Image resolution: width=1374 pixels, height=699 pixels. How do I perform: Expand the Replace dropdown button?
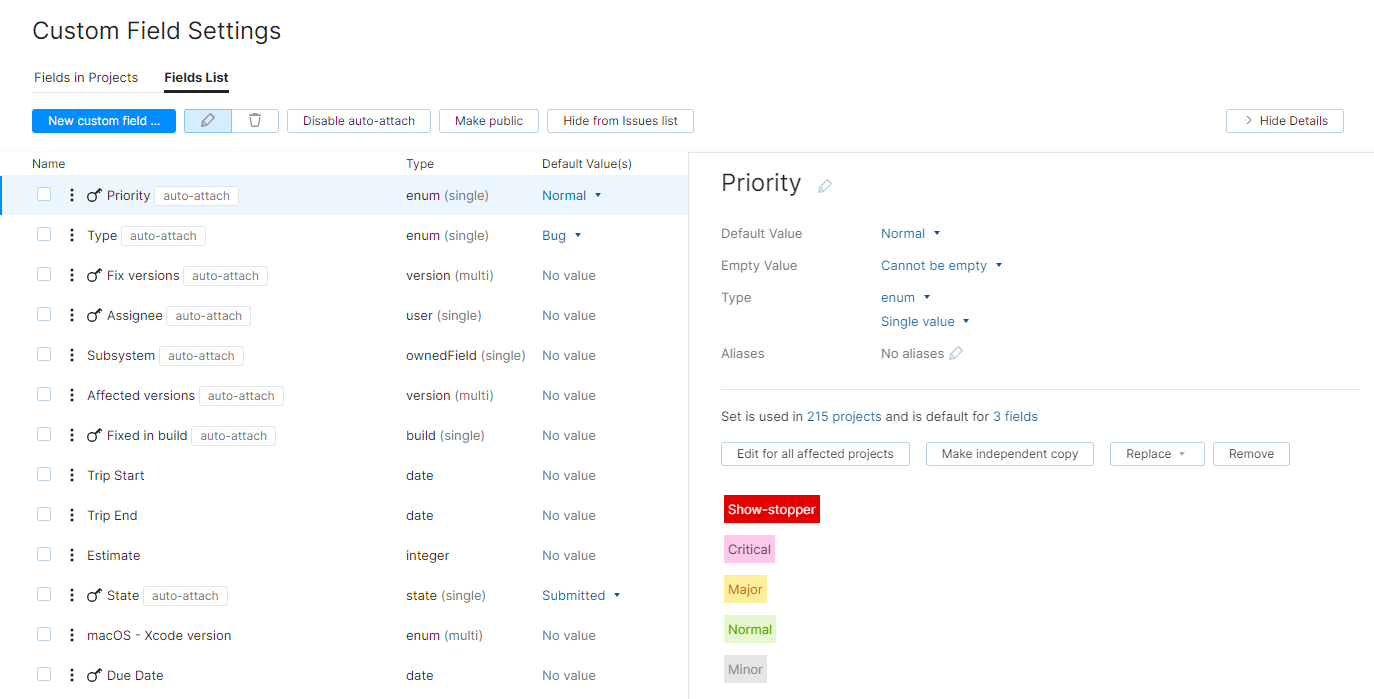click(1157, 453)
